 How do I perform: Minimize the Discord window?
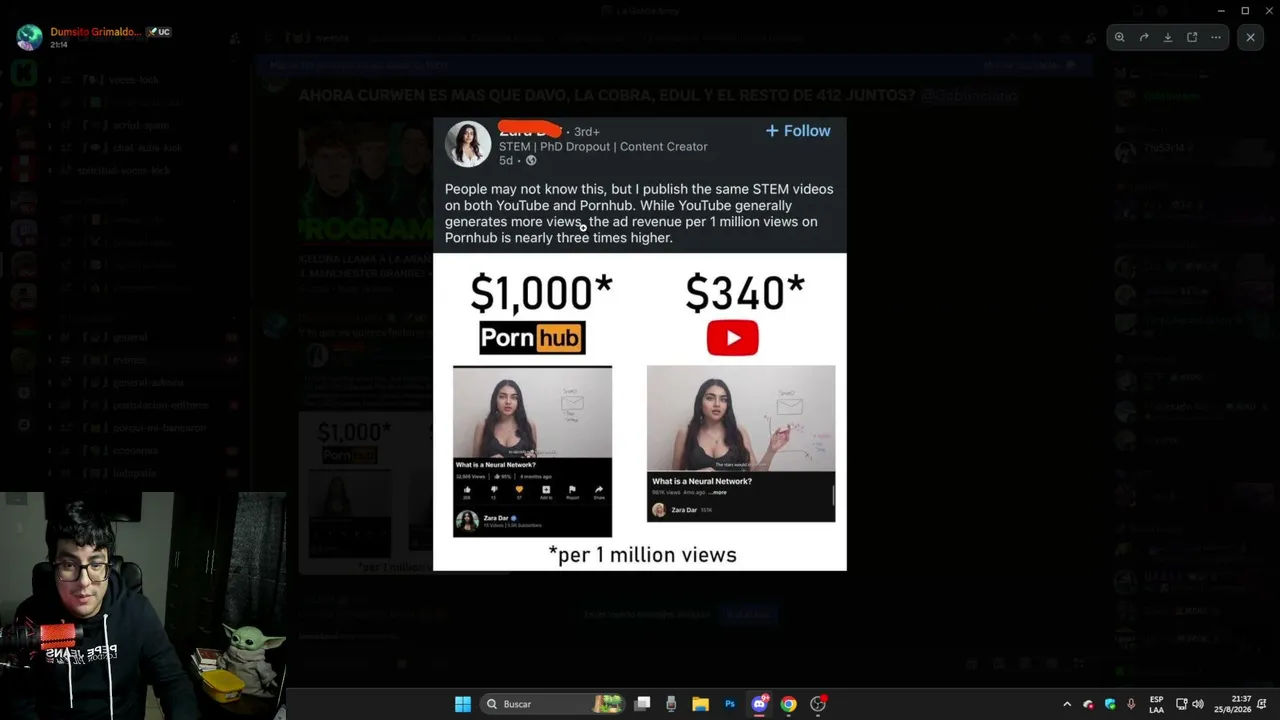coord(1221,10)
